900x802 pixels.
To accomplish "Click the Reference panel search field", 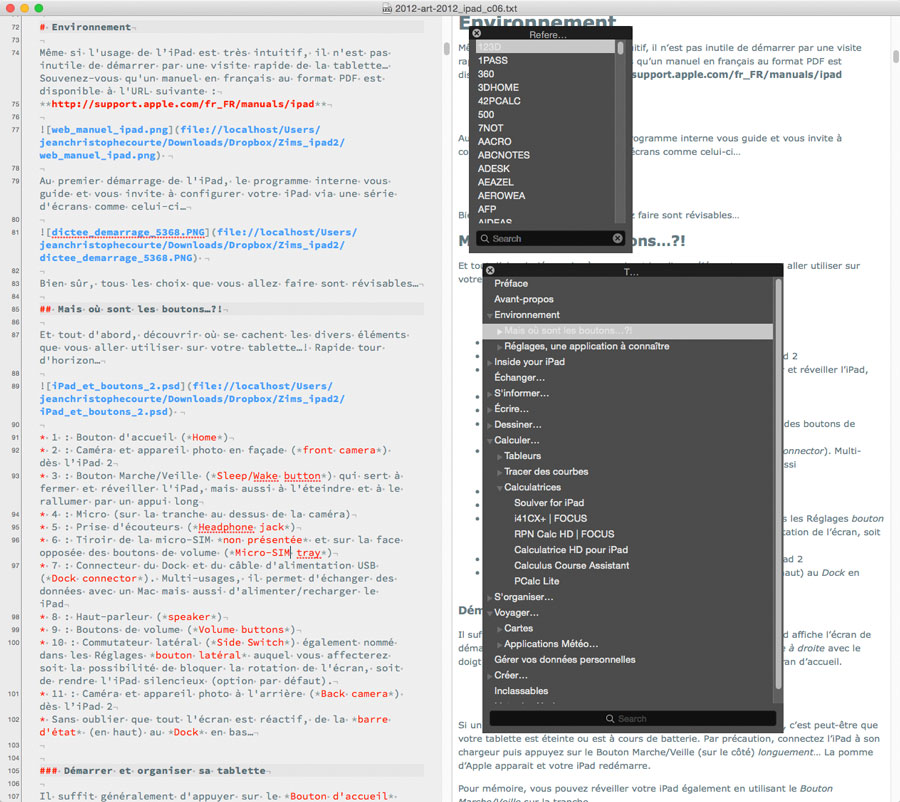I will 550,238.
